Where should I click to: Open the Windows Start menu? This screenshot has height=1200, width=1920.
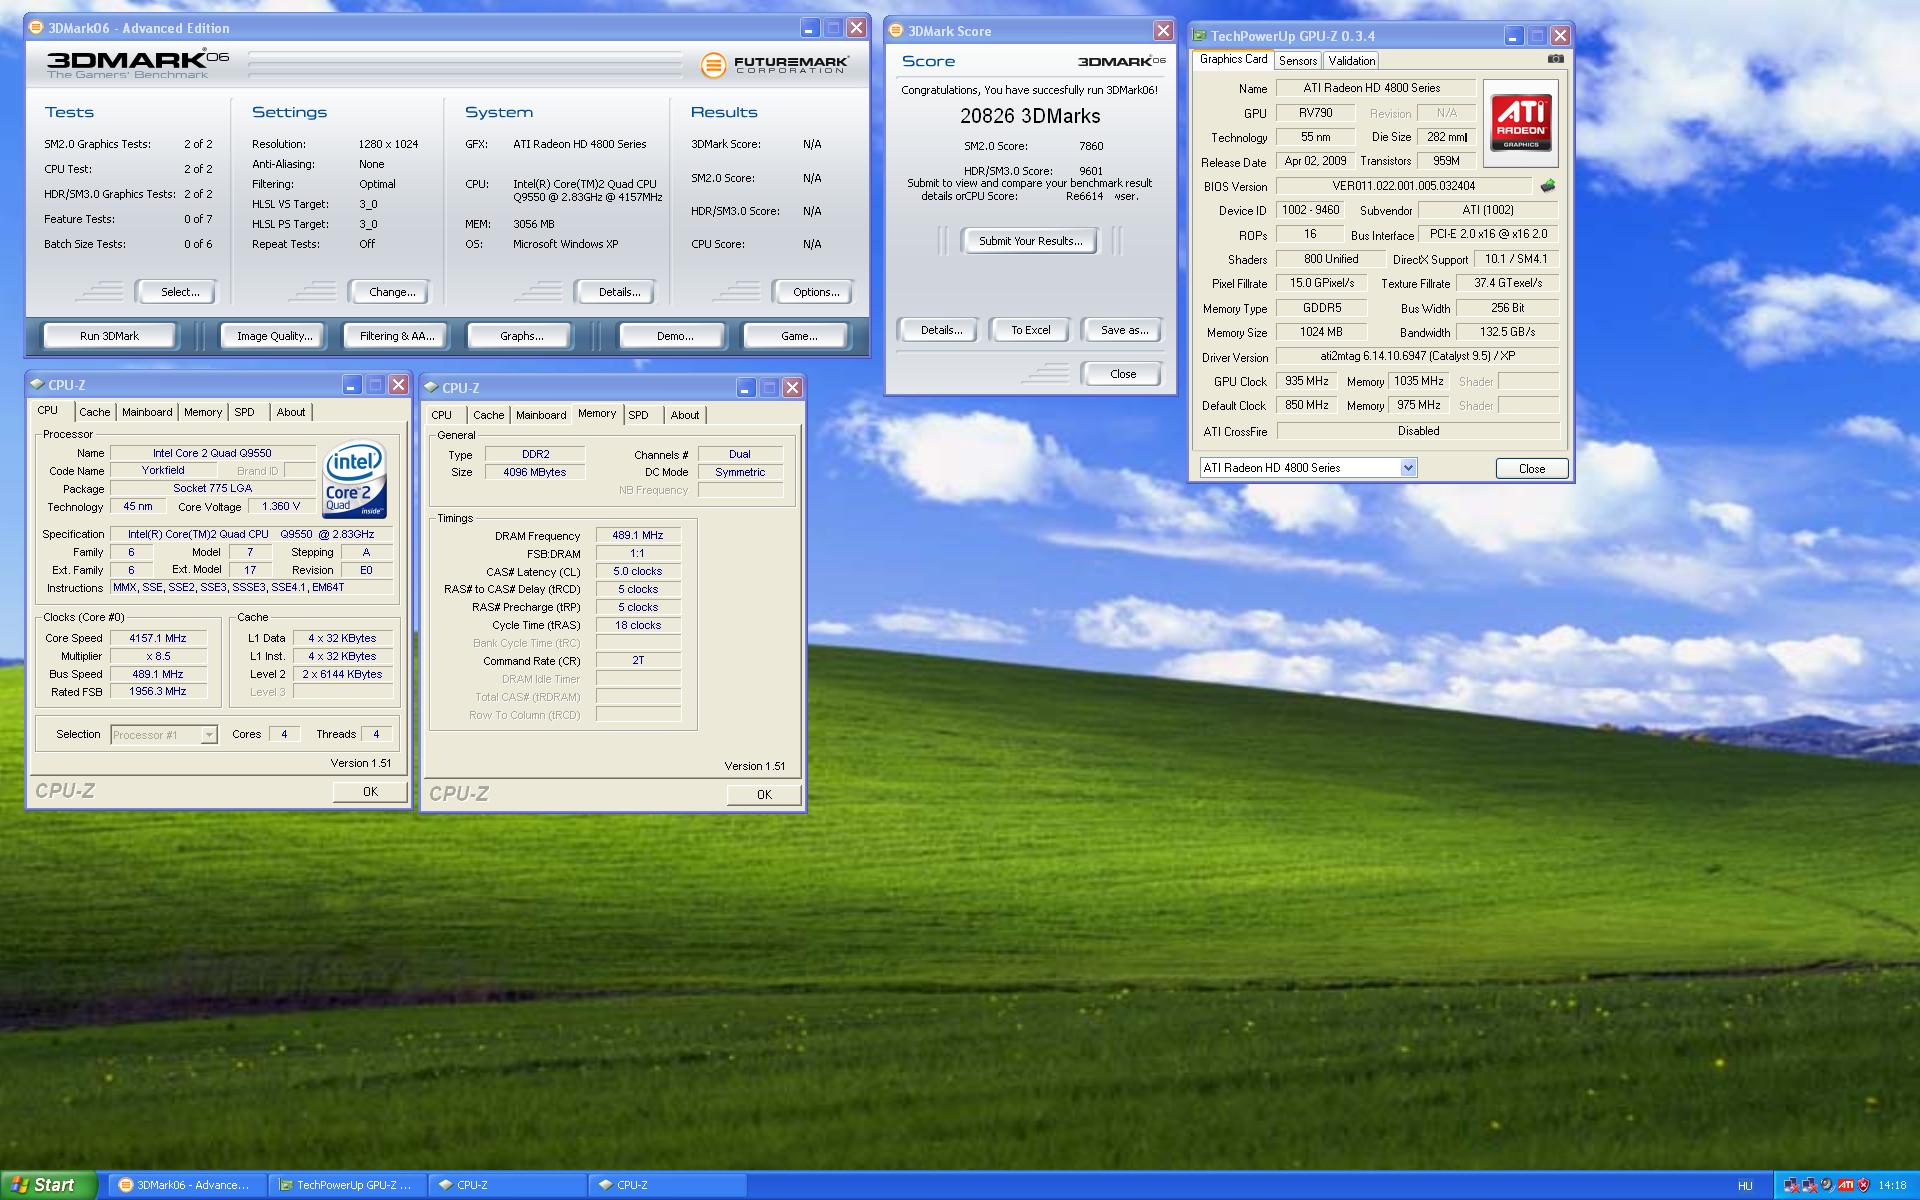49,1185
